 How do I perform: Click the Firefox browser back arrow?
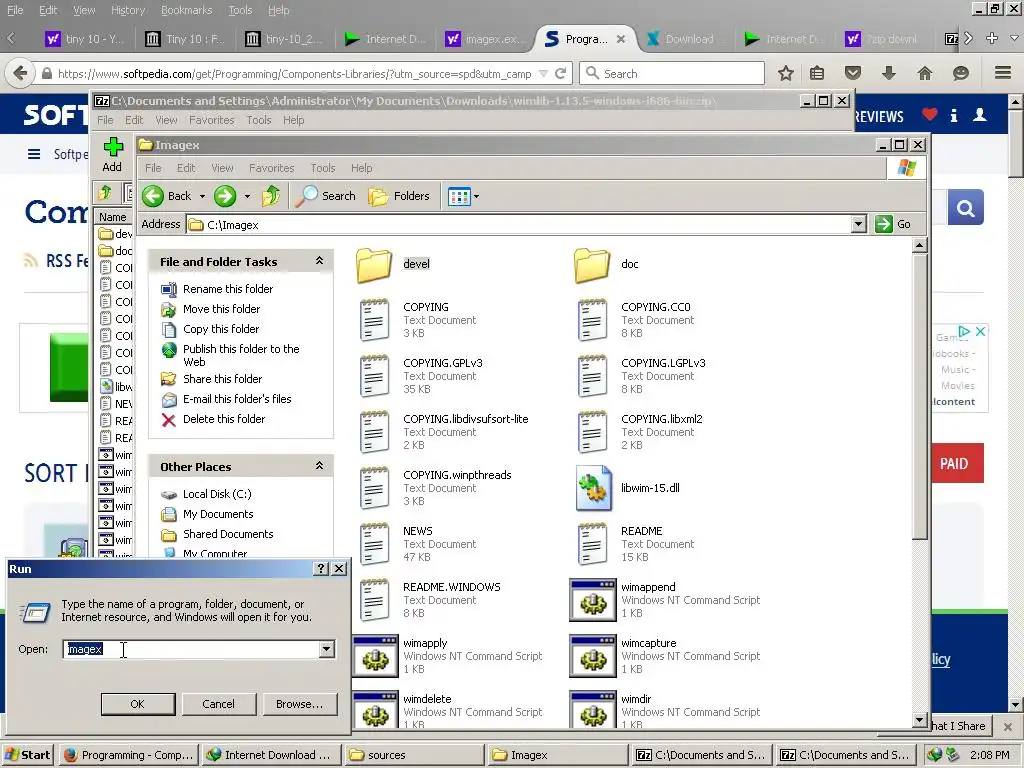point(20,73)
